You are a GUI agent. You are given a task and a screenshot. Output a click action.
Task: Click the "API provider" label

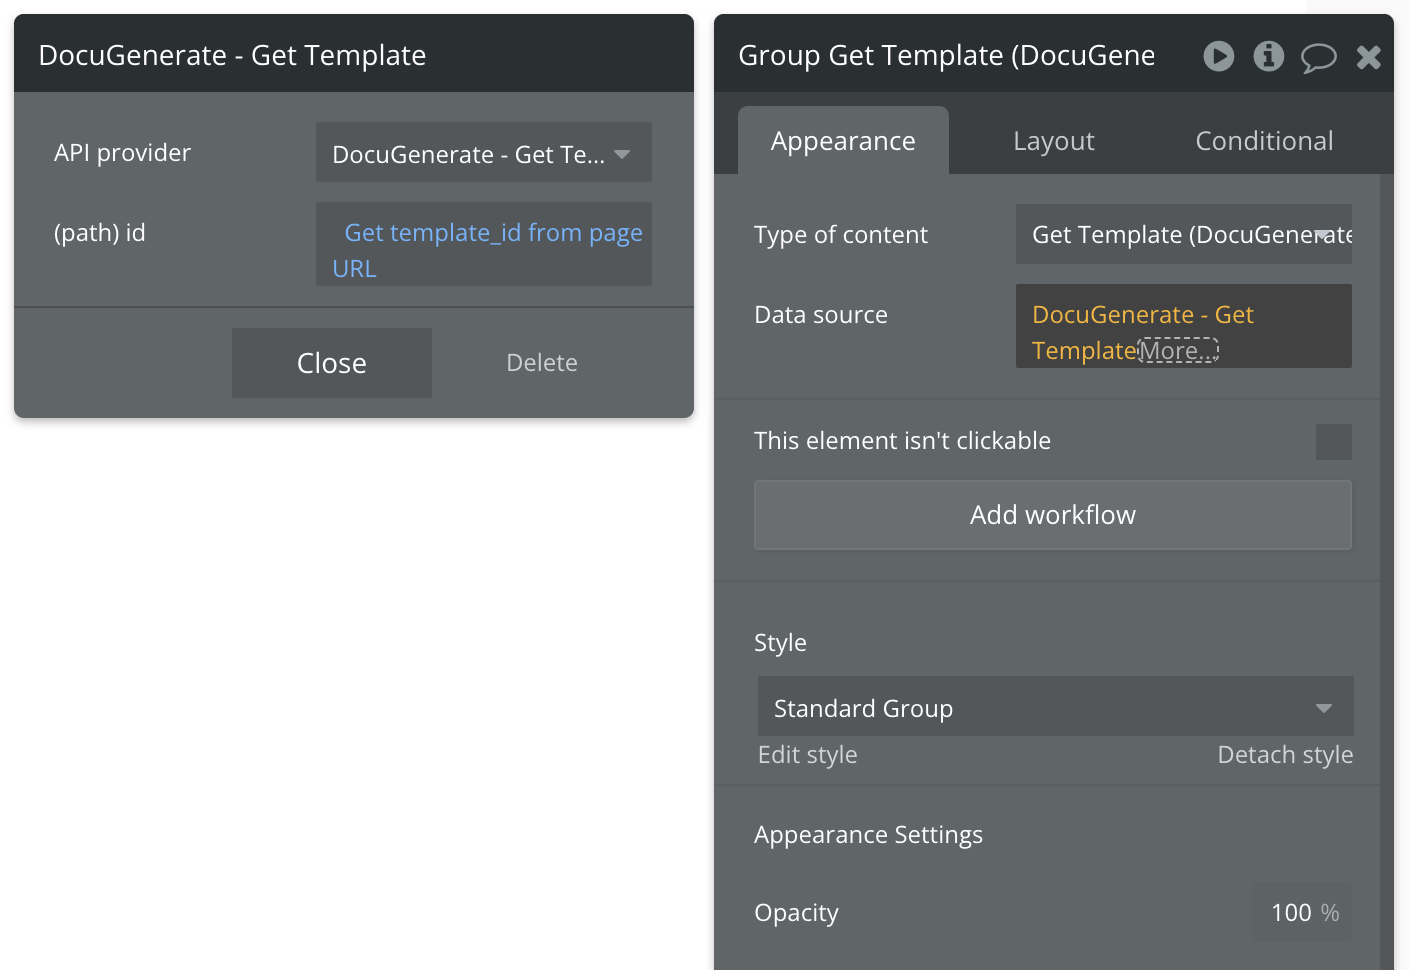click(122, 153)
